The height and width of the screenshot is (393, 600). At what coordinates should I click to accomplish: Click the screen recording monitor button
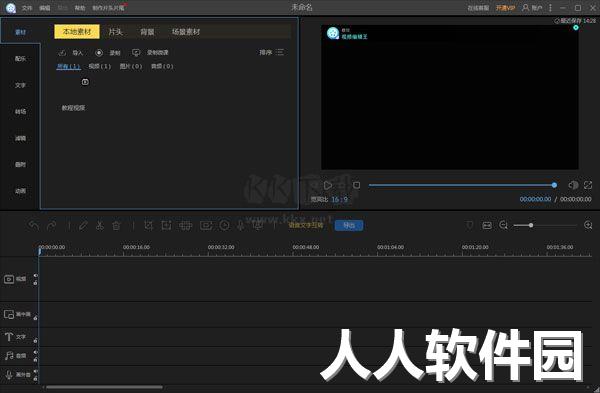pos(150,52)
